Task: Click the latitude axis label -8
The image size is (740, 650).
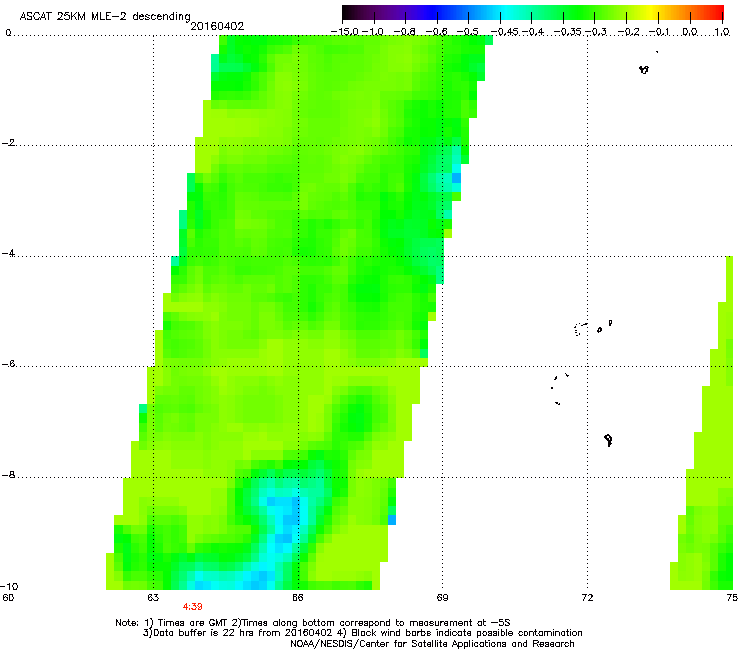Action: pos(9,475)
